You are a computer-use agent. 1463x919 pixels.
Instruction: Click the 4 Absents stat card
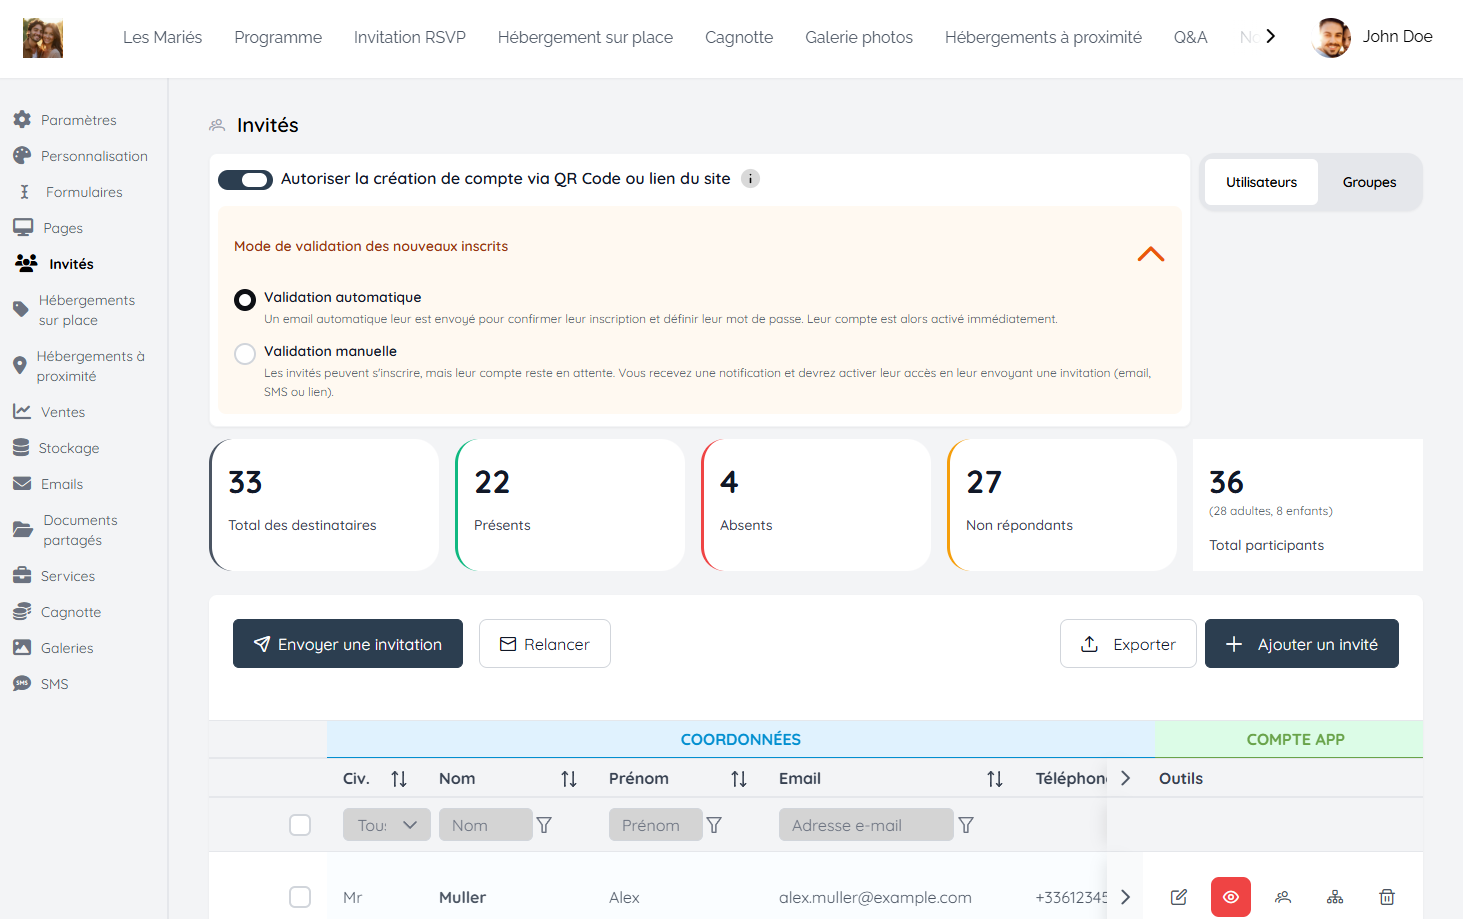click(x=816, y=505)
